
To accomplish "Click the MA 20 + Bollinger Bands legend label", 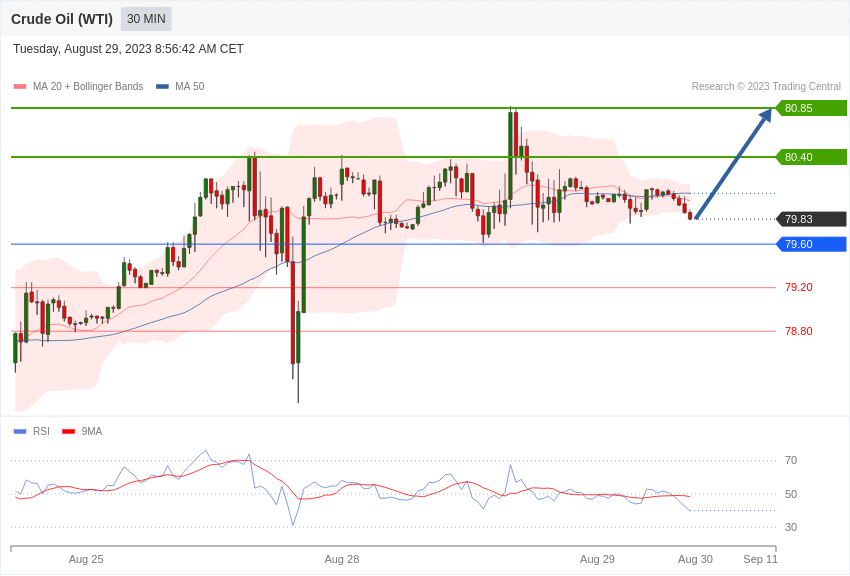I will click(88, 86).
